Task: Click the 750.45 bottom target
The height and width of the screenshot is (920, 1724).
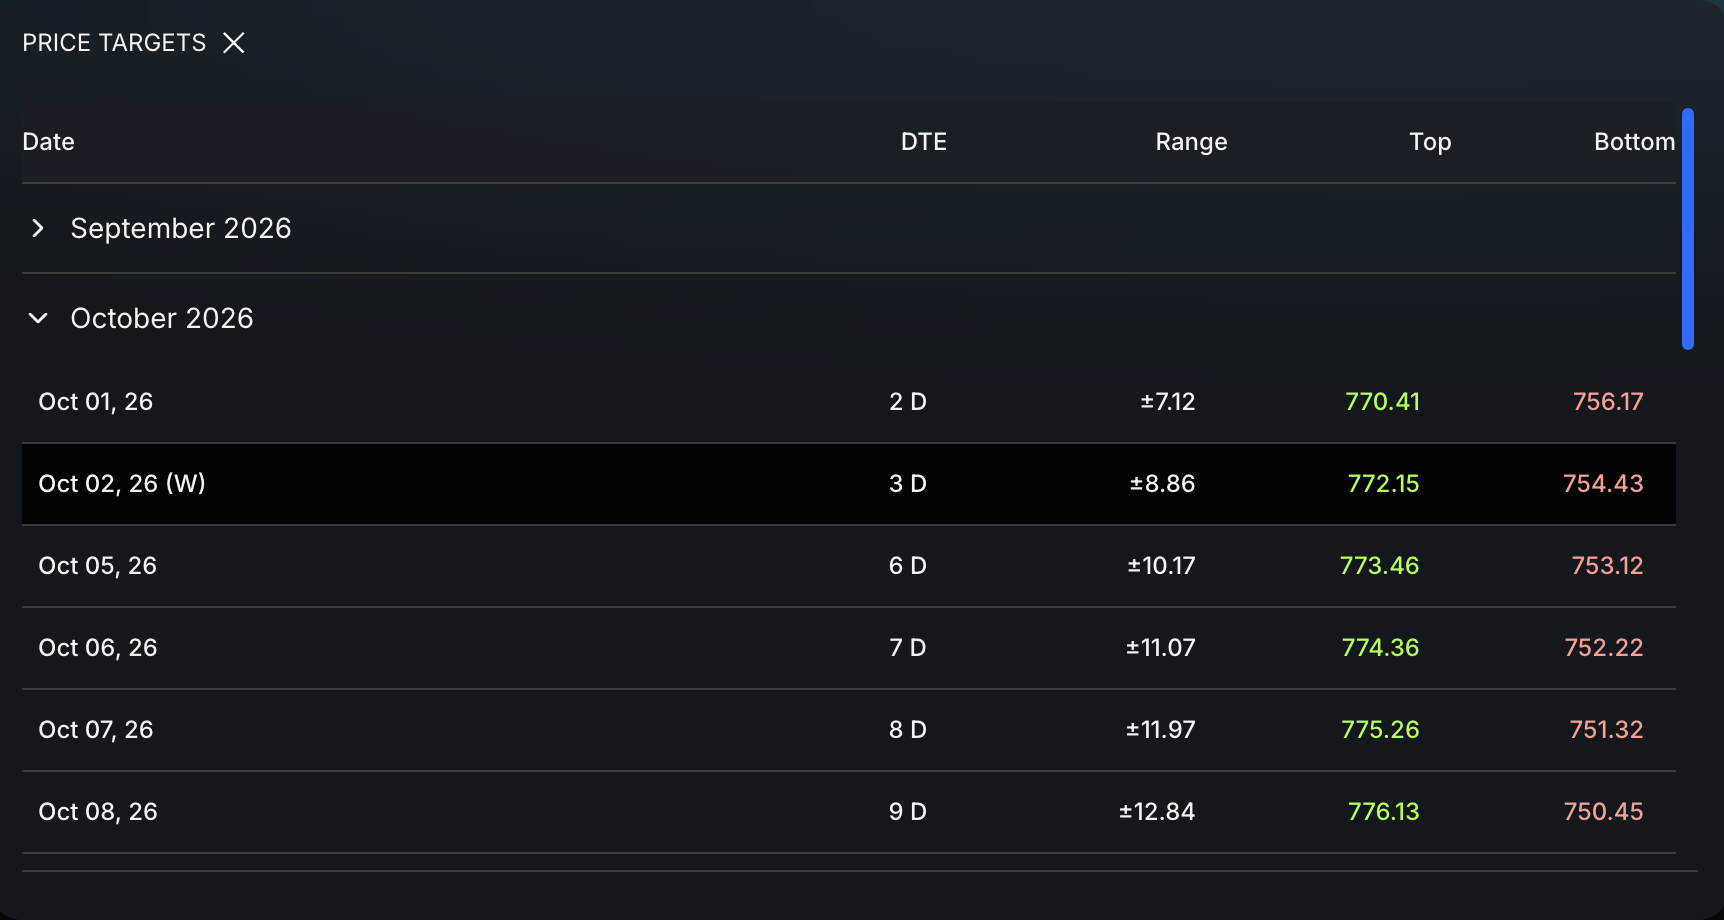Action: [x=1603, y=812]
